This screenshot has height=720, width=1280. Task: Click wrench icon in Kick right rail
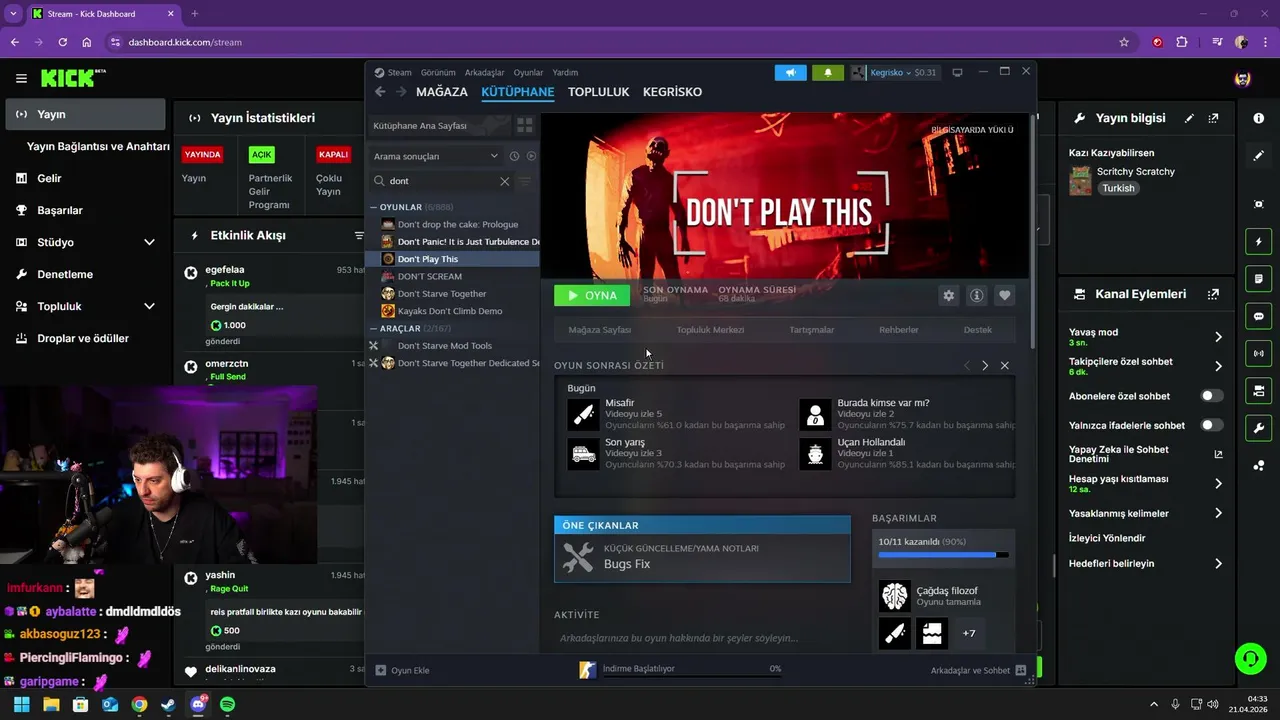coord(1258,428)
